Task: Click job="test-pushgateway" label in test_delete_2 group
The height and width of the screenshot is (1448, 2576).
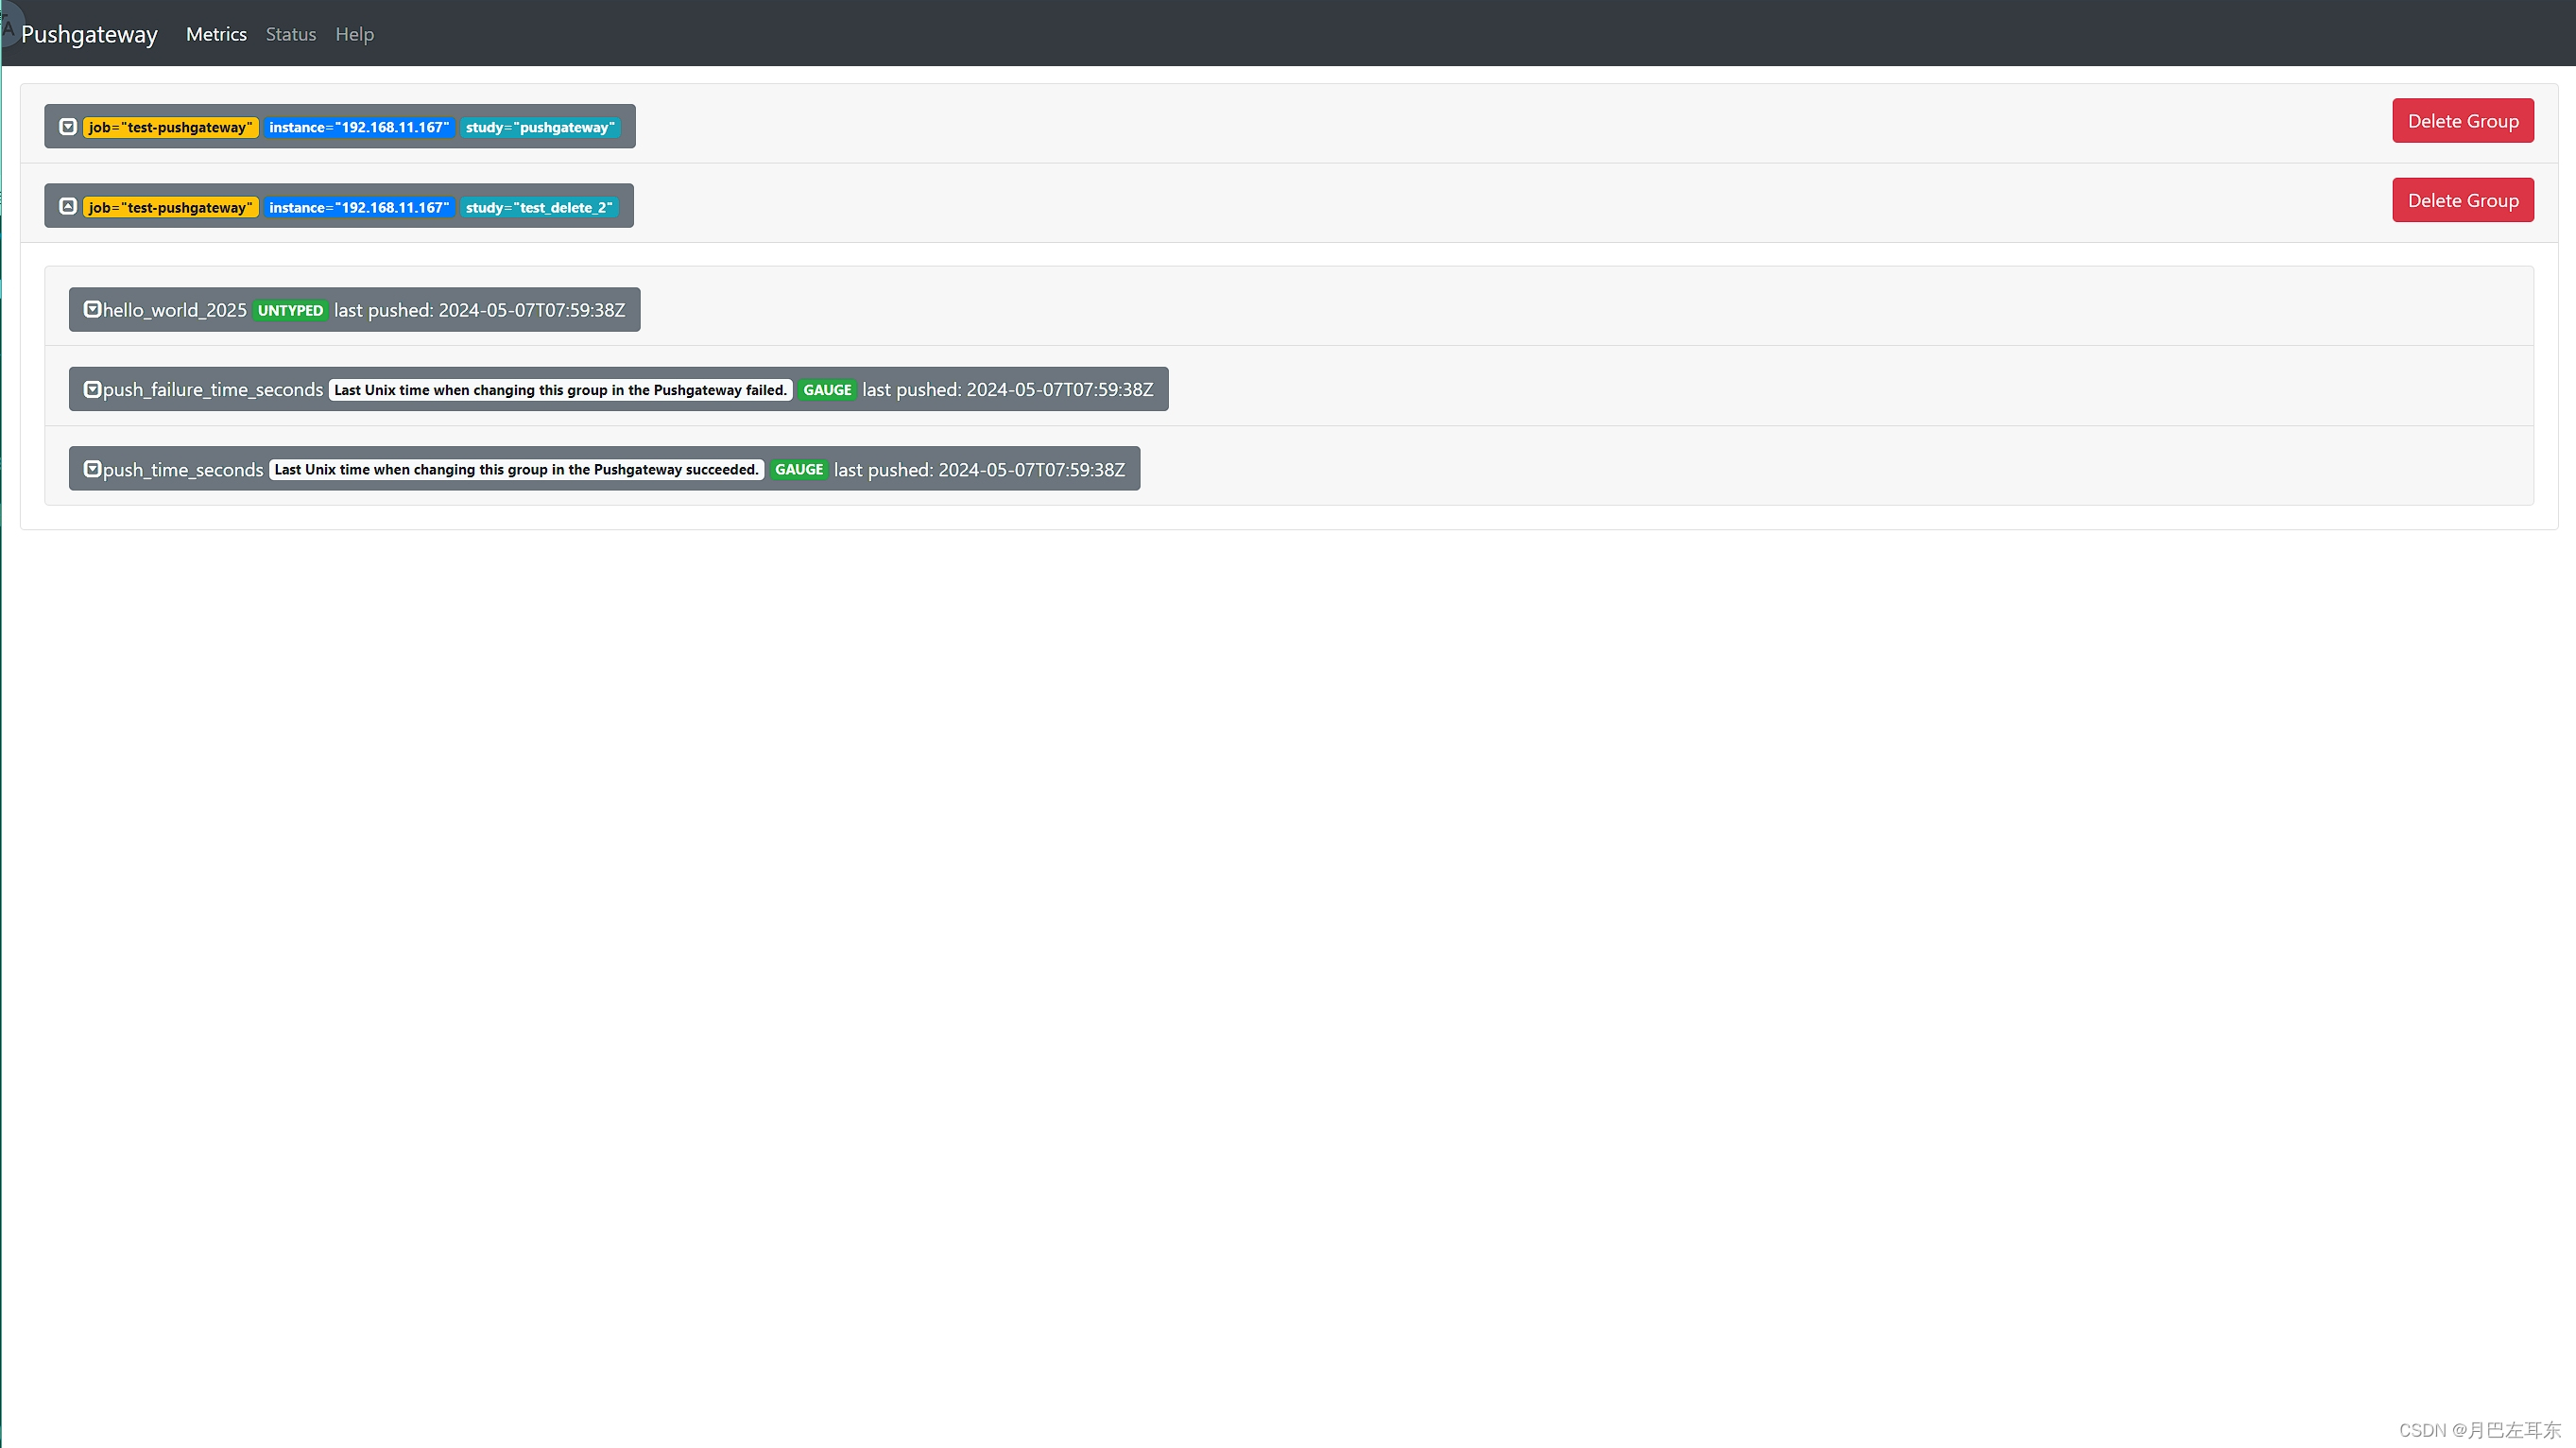Action: click(x=171, y=207)
